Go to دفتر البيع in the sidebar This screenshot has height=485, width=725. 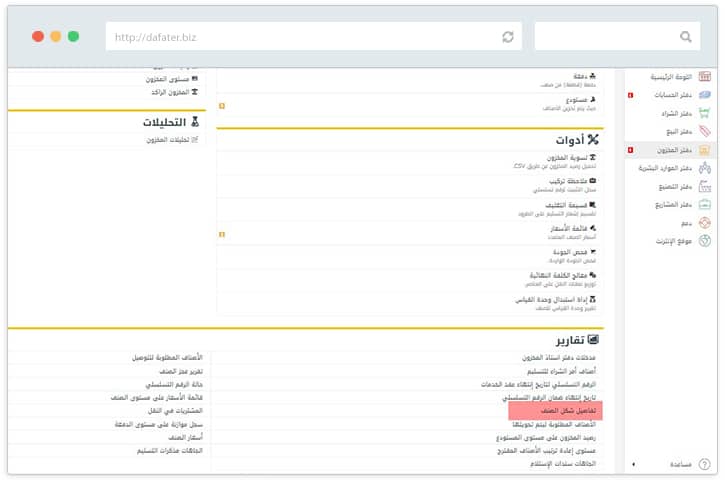pyautogui.click(x=679, y=132)
